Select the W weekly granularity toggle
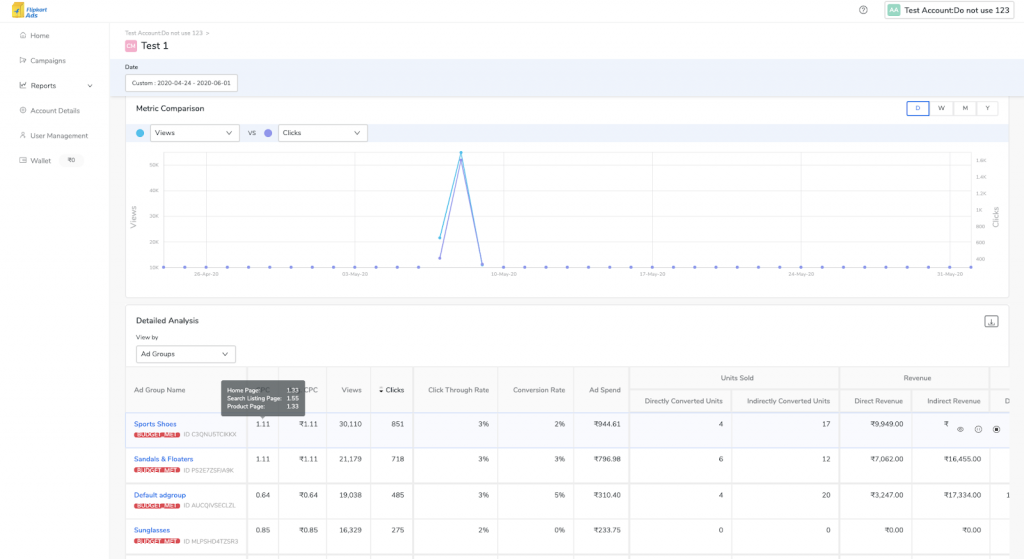This screenshot has width=1024, height=559. [941, 108]
